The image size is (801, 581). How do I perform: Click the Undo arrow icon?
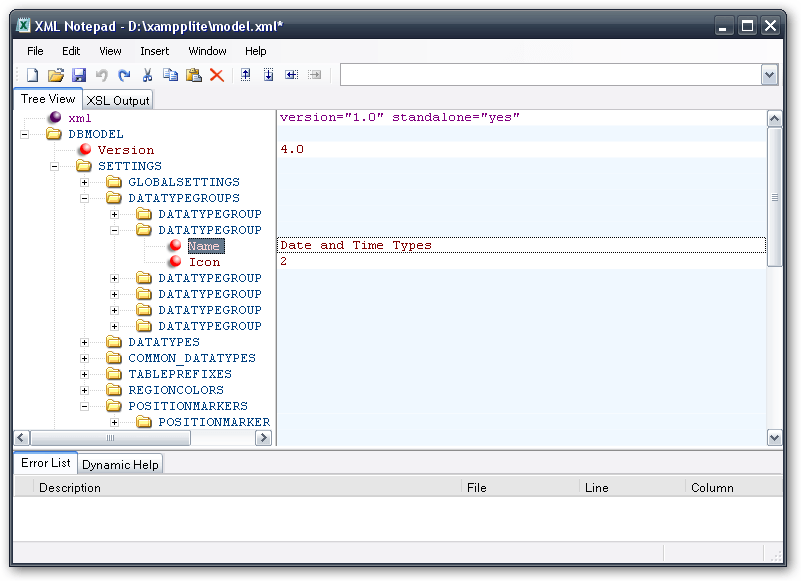click(x=102, y=75)
